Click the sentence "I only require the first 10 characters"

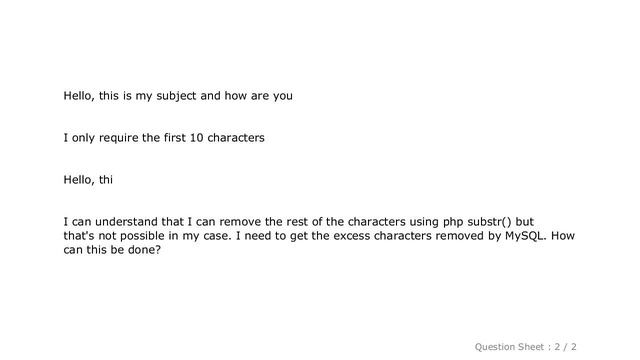pos(164,138)
